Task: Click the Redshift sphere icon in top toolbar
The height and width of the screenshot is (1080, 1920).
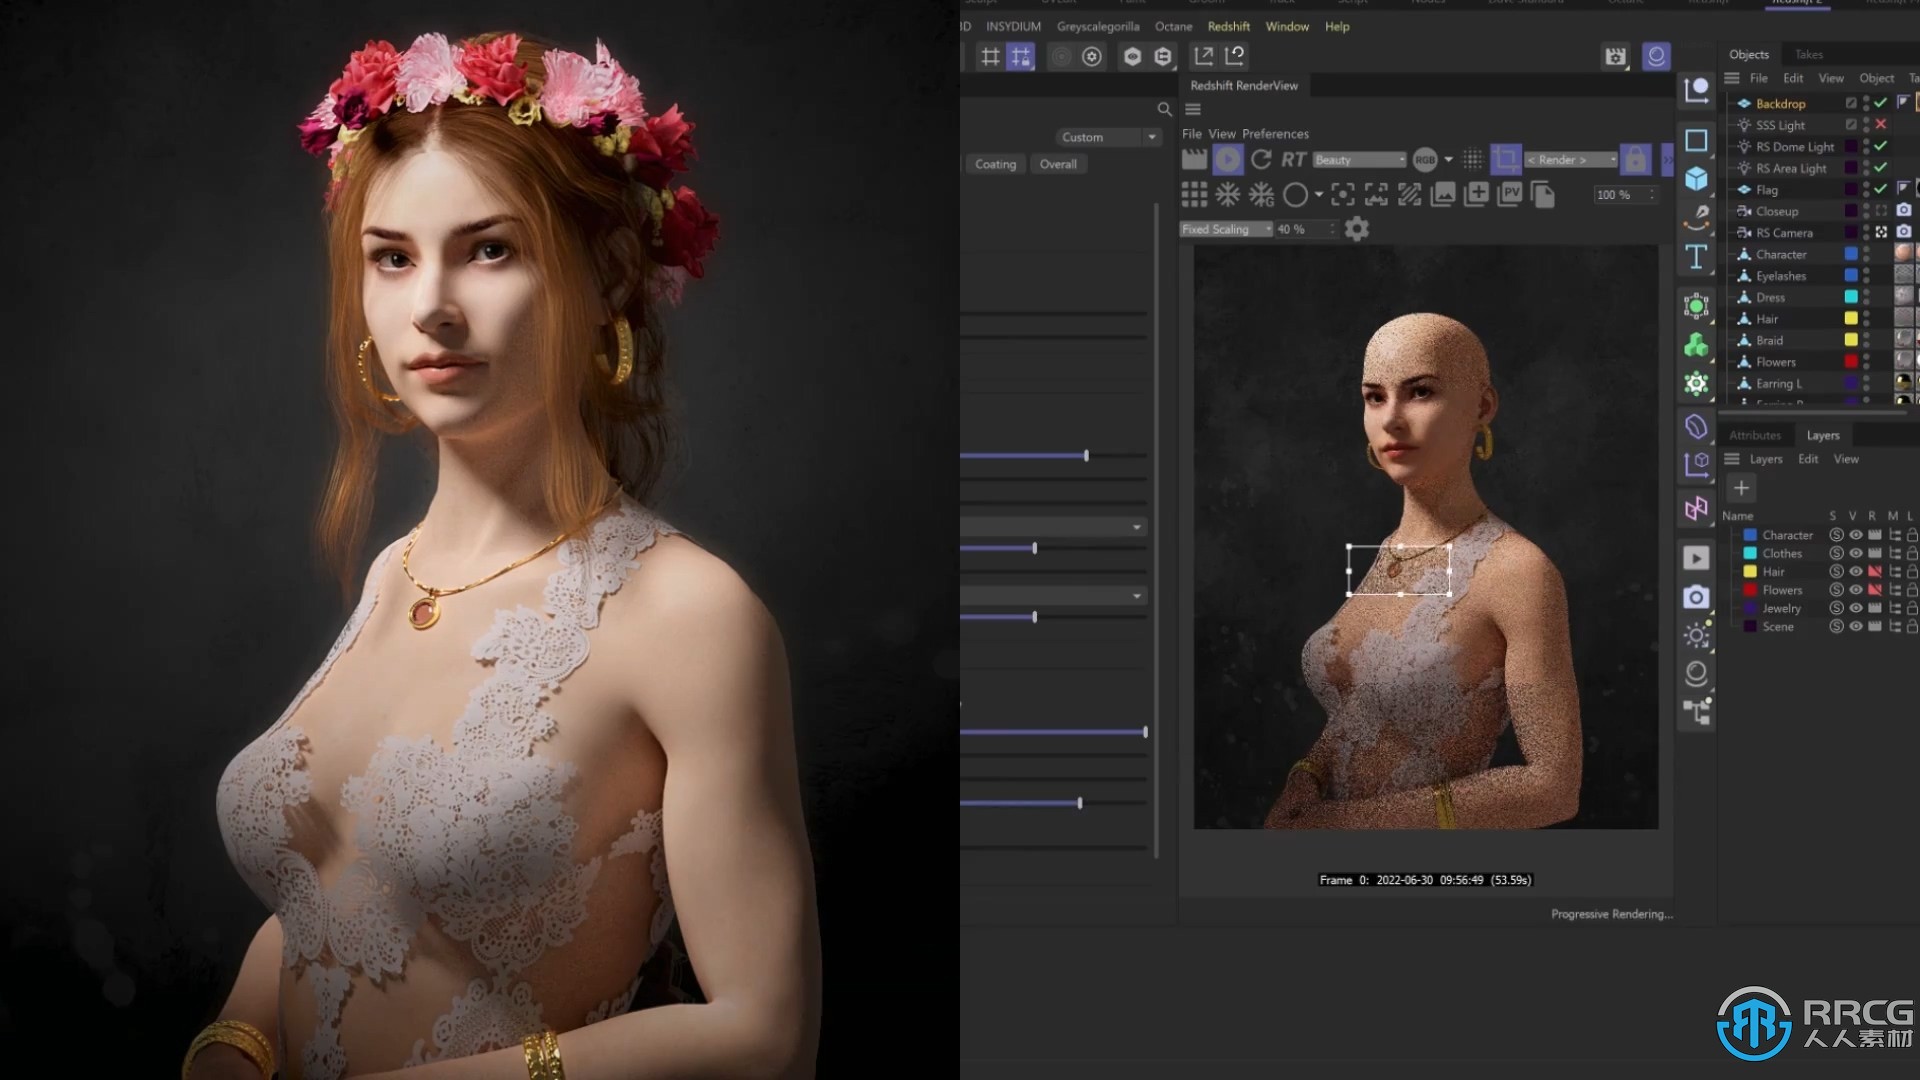Action: pos(1656,56)
